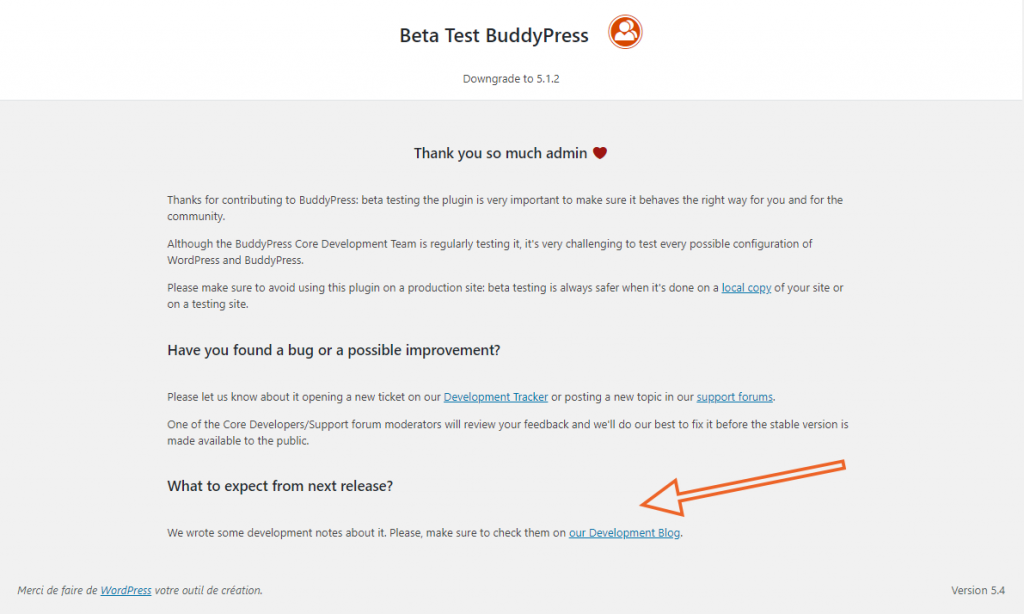Click the Thanks for contributing to BuddyPress paragraph
This screenshot has width=1024, height=614.
[505, 208]
